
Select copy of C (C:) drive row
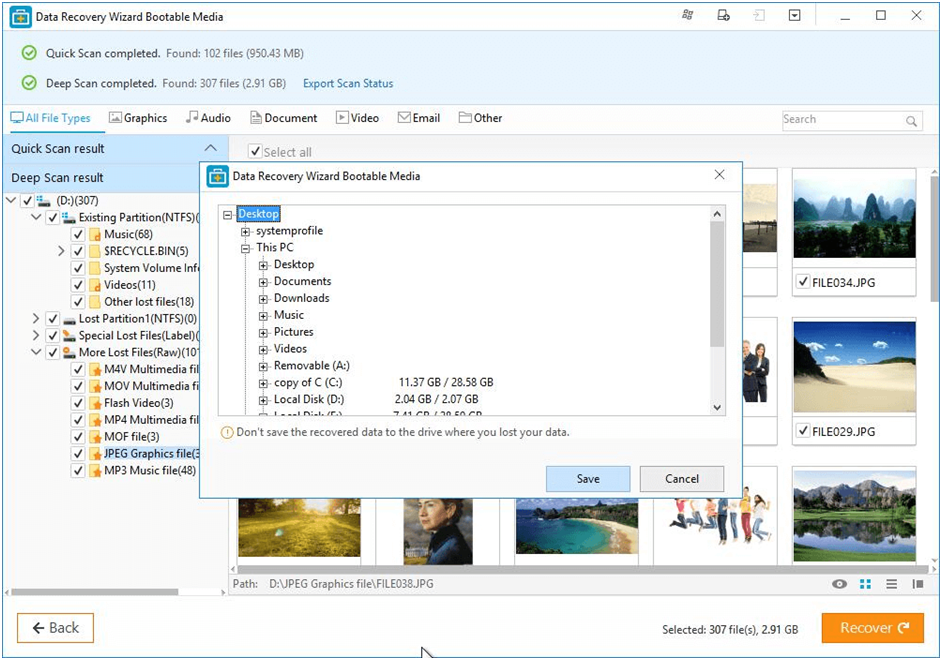click(x=383, y=383)
